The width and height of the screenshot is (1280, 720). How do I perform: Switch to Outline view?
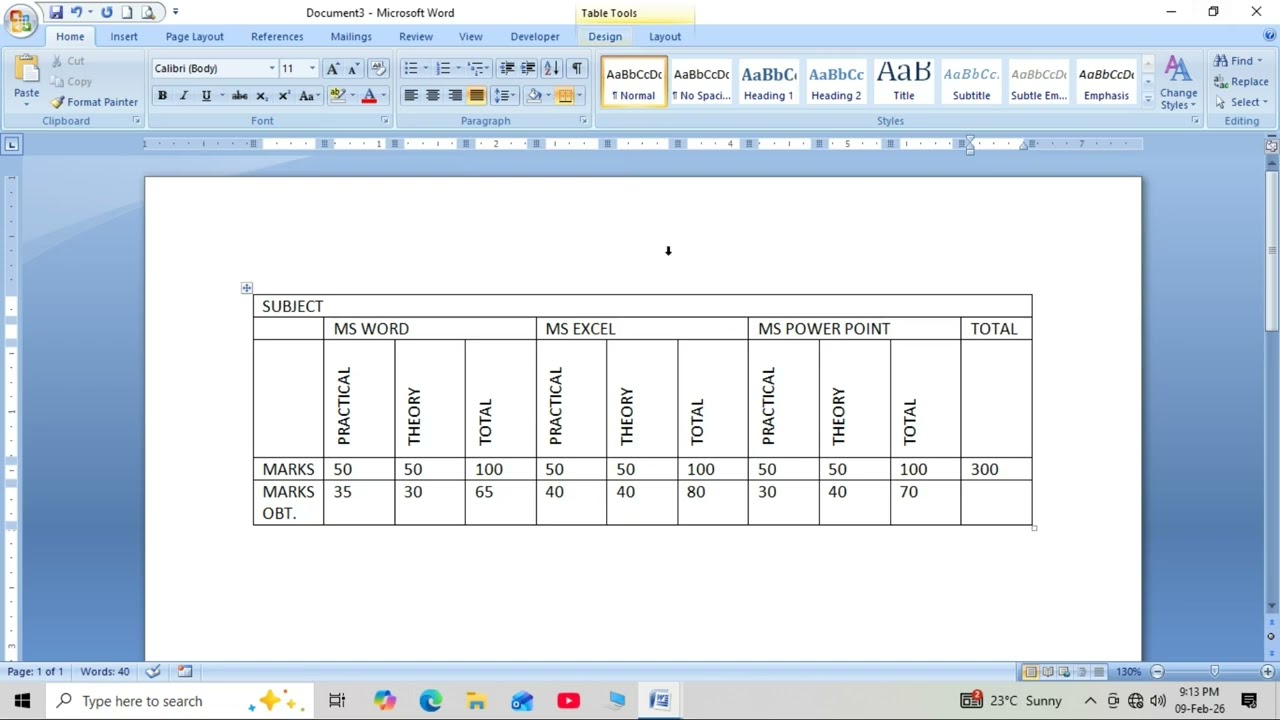click(x=1081, y=672)
